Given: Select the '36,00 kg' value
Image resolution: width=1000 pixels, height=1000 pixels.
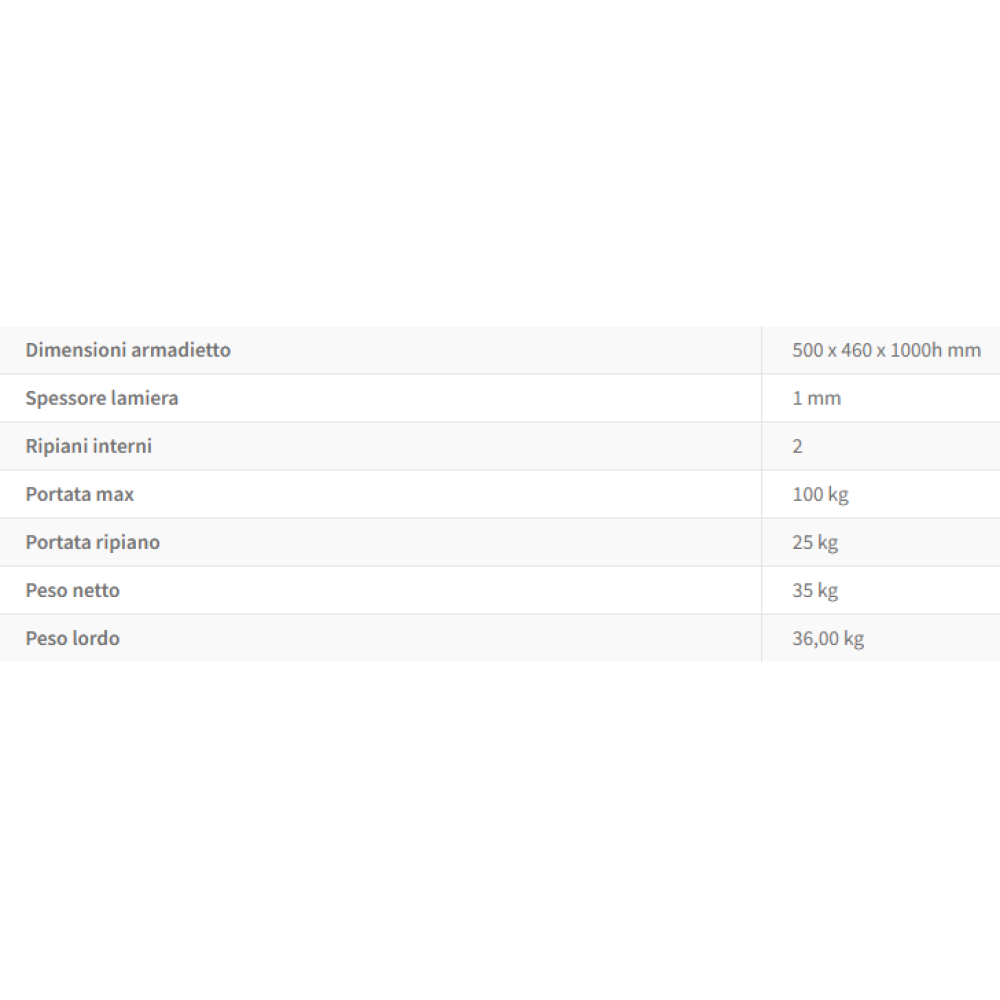Looking at the screenshot, I should point(828,638).
